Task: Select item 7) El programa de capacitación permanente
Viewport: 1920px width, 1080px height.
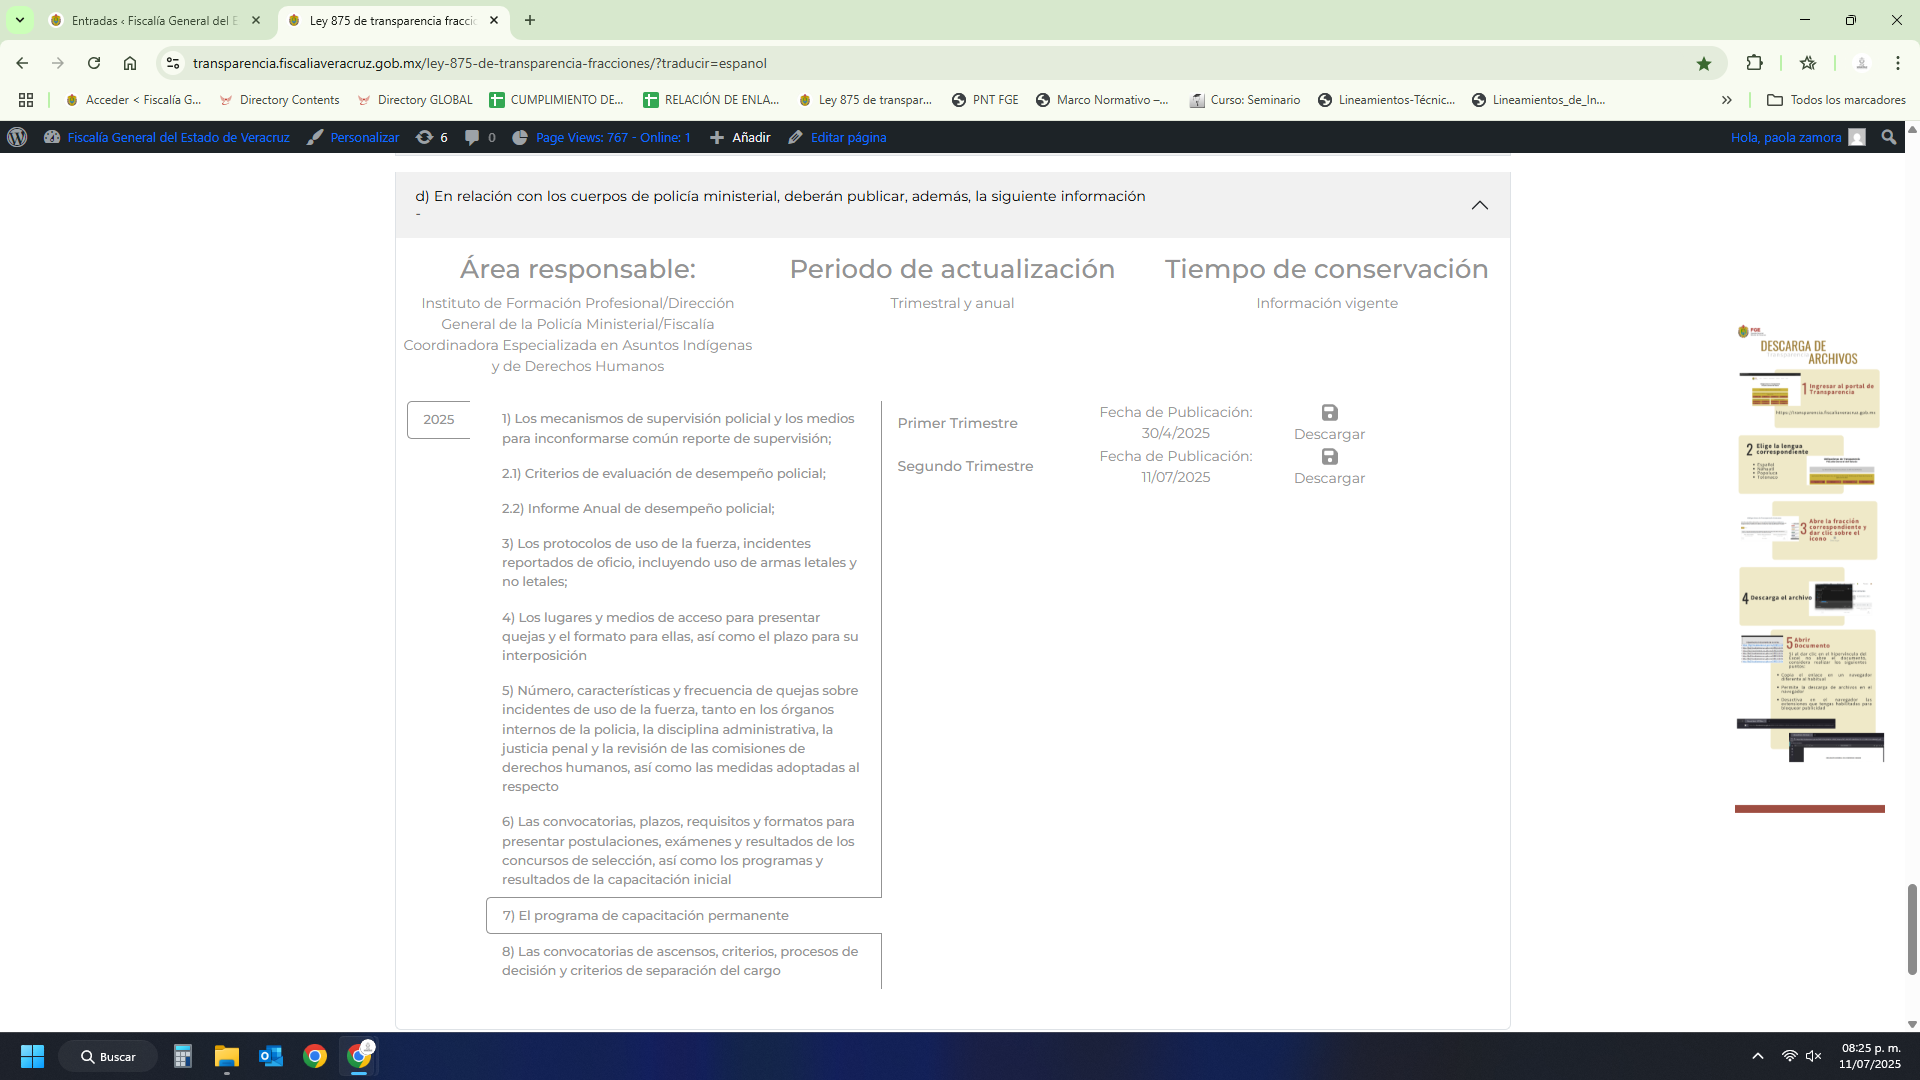Action: (645, 916)
